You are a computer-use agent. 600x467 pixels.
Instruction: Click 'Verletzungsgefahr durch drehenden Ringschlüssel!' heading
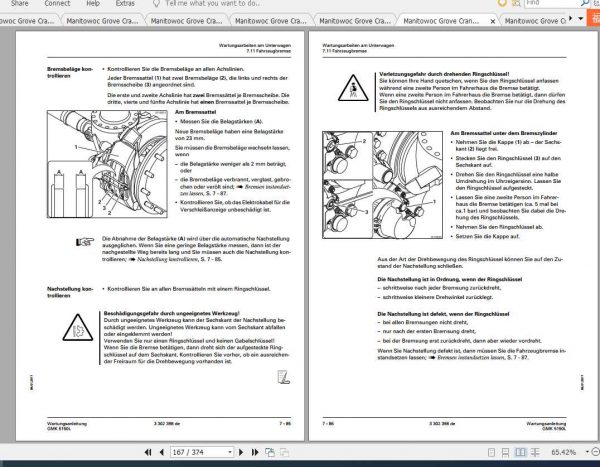point(444,74)
